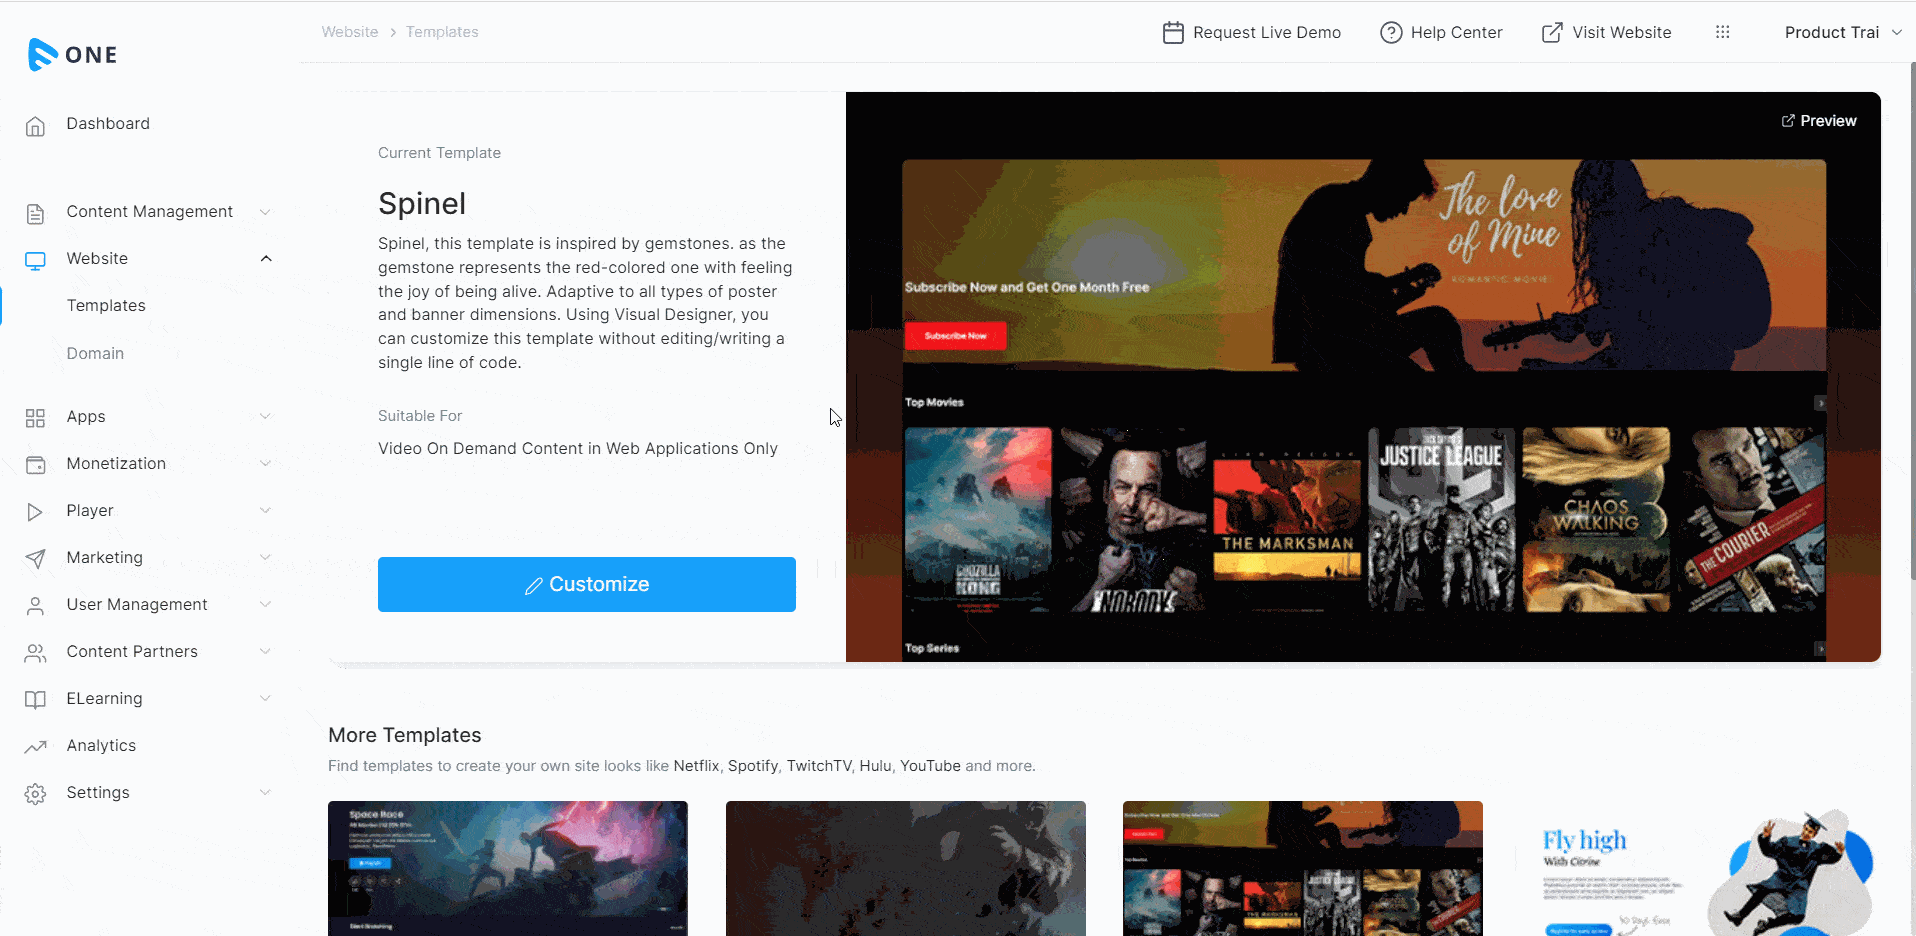The width and height of the screenshot is (1916, 936).
Task: Click the red Subscribe Now button in preview
Action: [955, 336]
